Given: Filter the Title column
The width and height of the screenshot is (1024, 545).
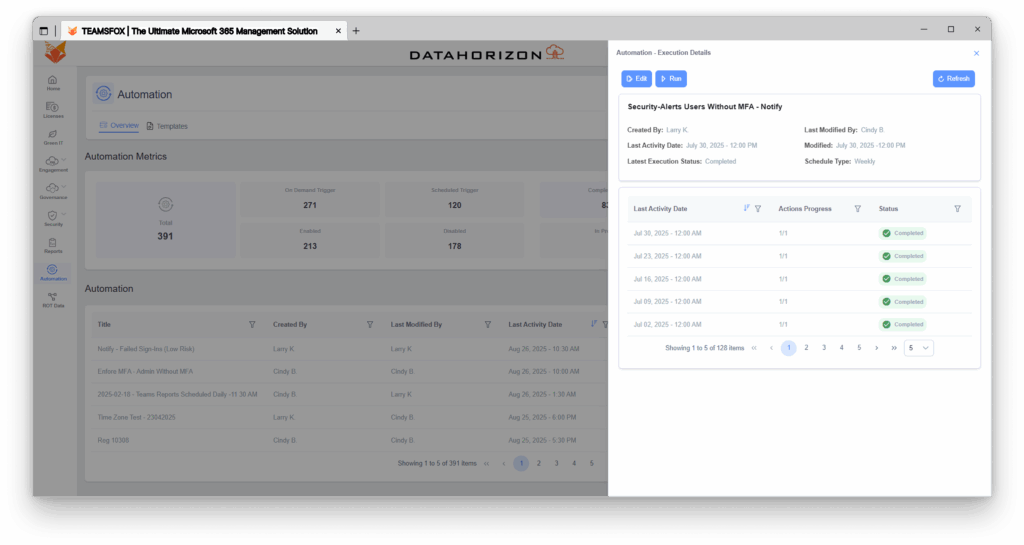Looking at the screenshot, I should click(252, 324).
